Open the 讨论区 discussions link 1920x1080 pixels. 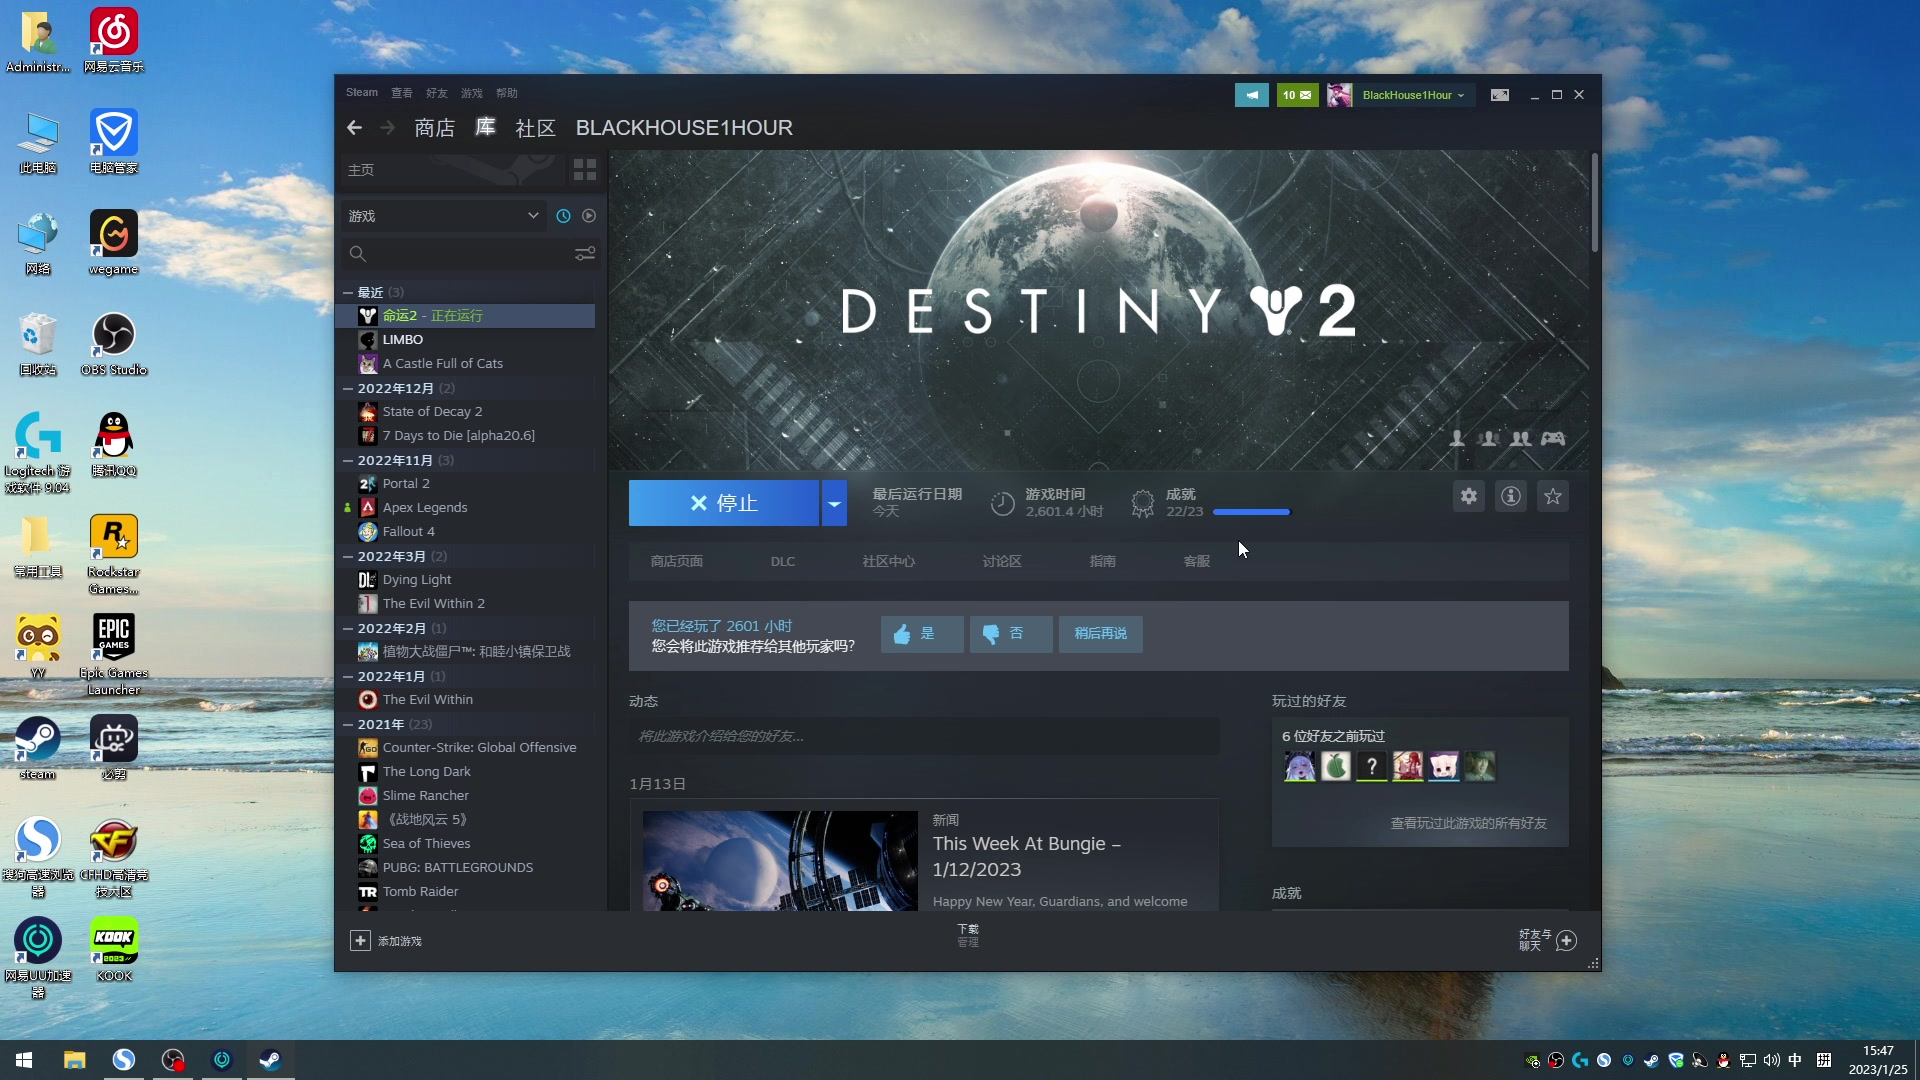[1002, 562]
